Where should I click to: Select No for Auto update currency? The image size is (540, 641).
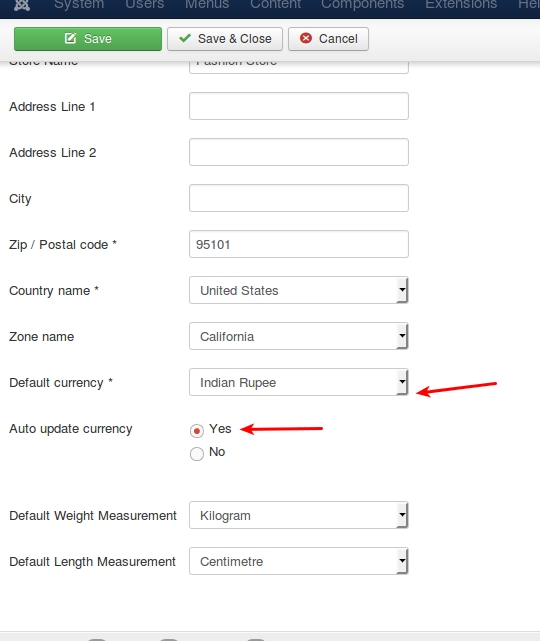tap(197, 453)
